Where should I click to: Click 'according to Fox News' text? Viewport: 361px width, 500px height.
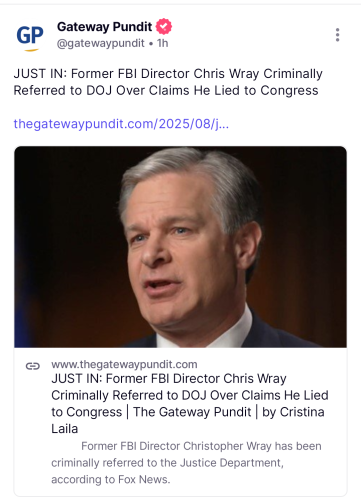click(111, 479)
